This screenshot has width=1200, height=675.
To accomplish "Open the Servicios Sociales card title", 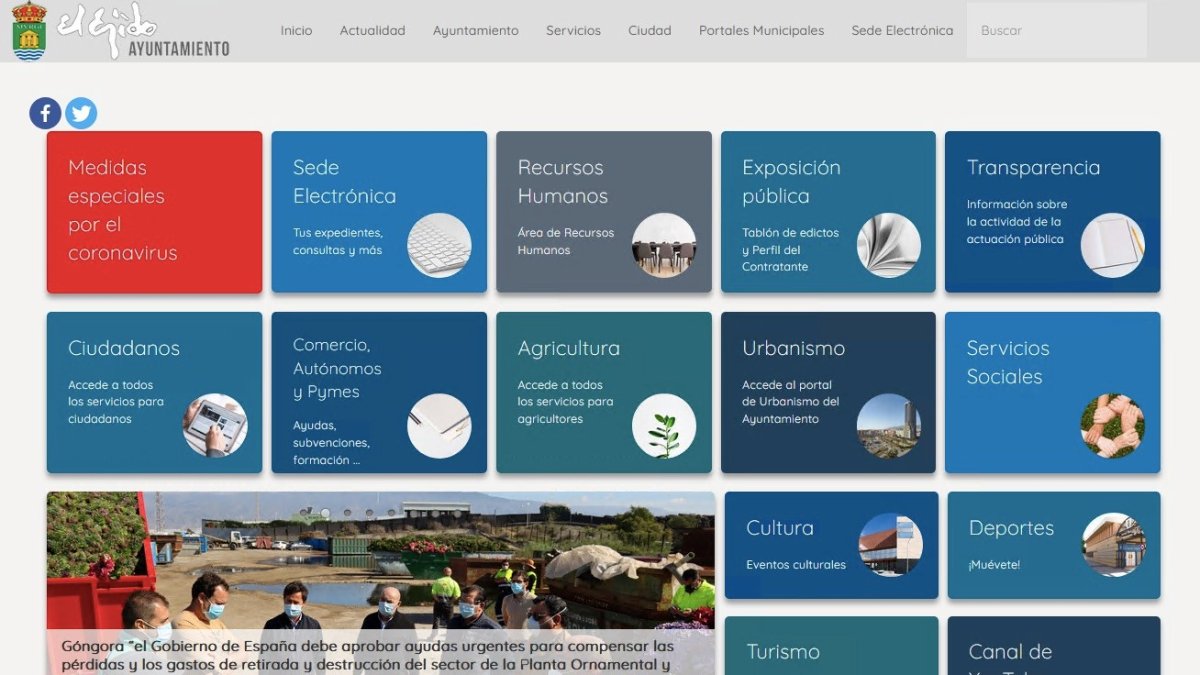I will tap(1008, 363).
